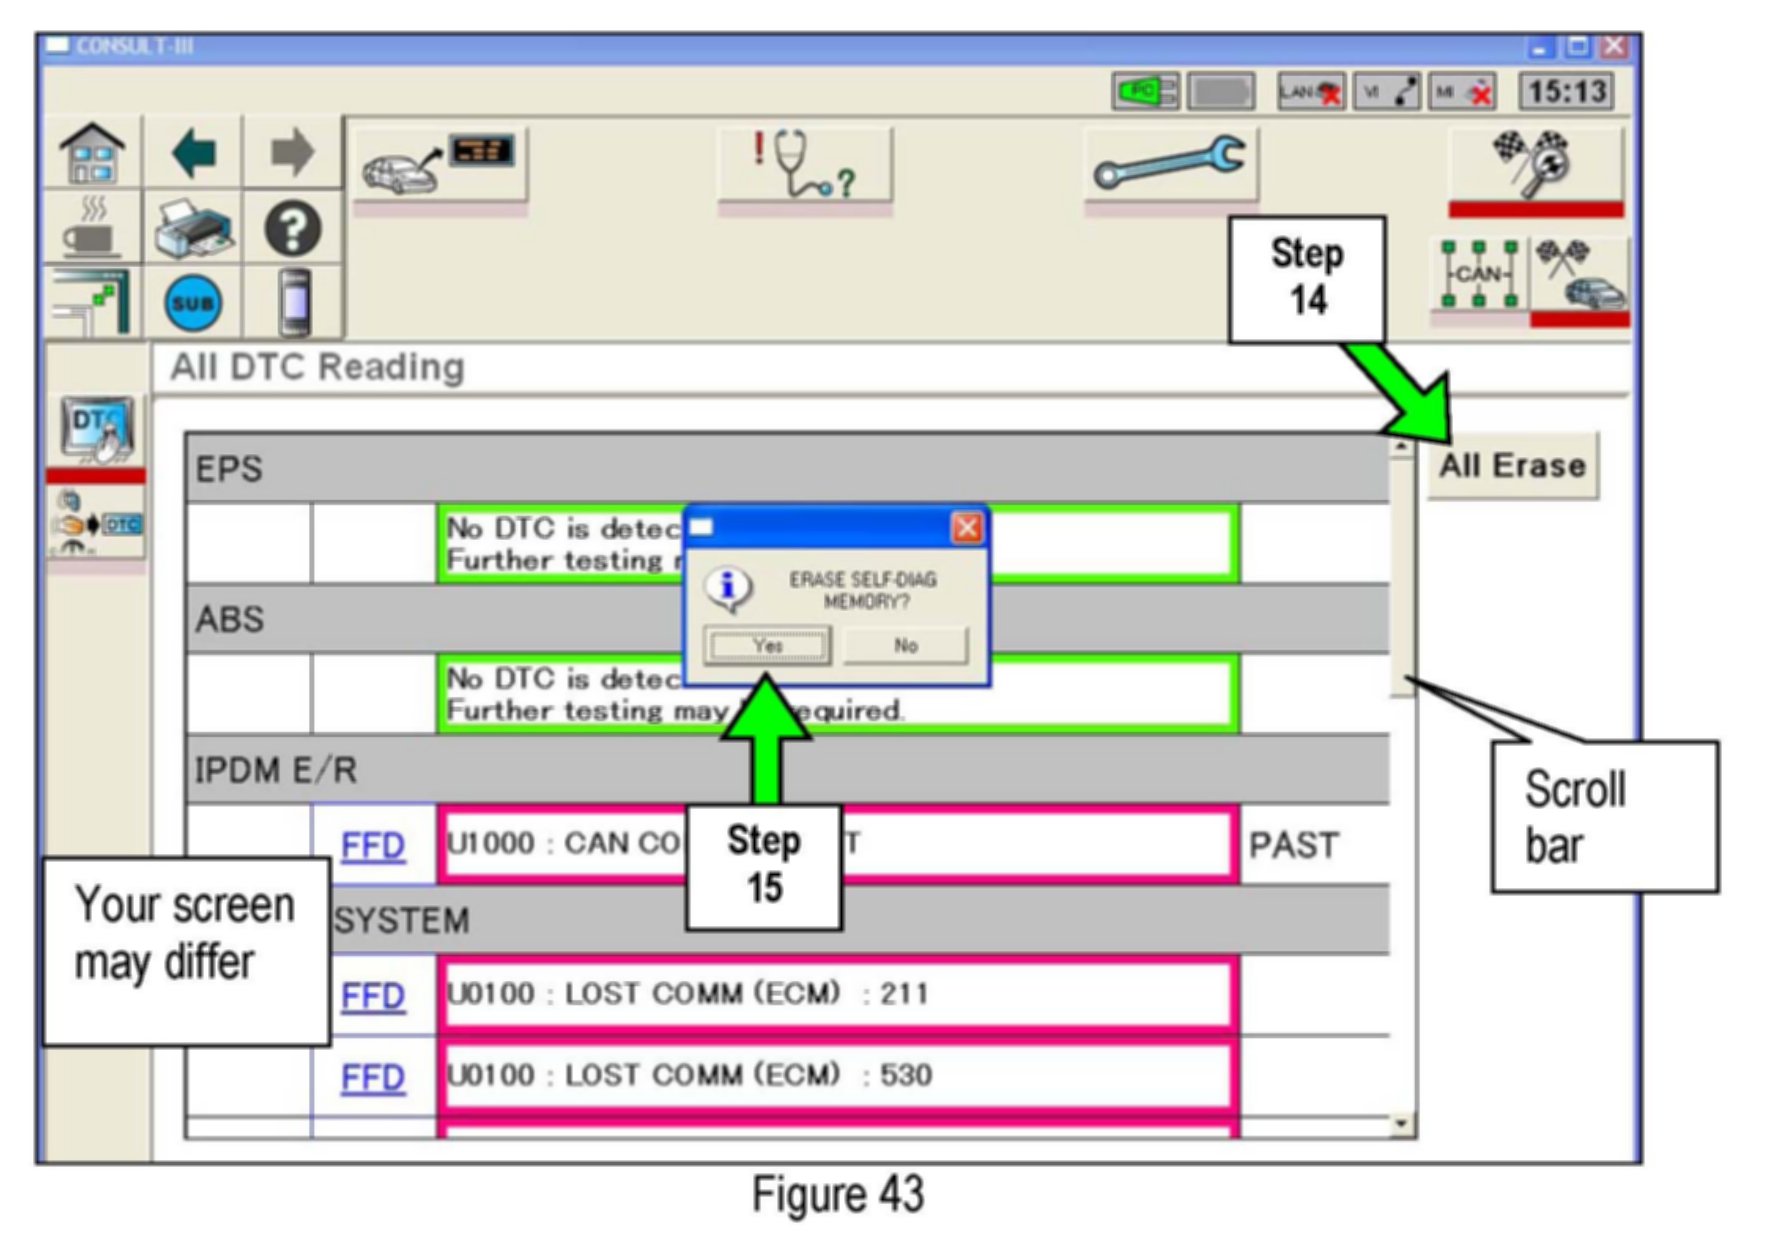Click the green Back arrow

pyautogui.click(x=193, y=153)
